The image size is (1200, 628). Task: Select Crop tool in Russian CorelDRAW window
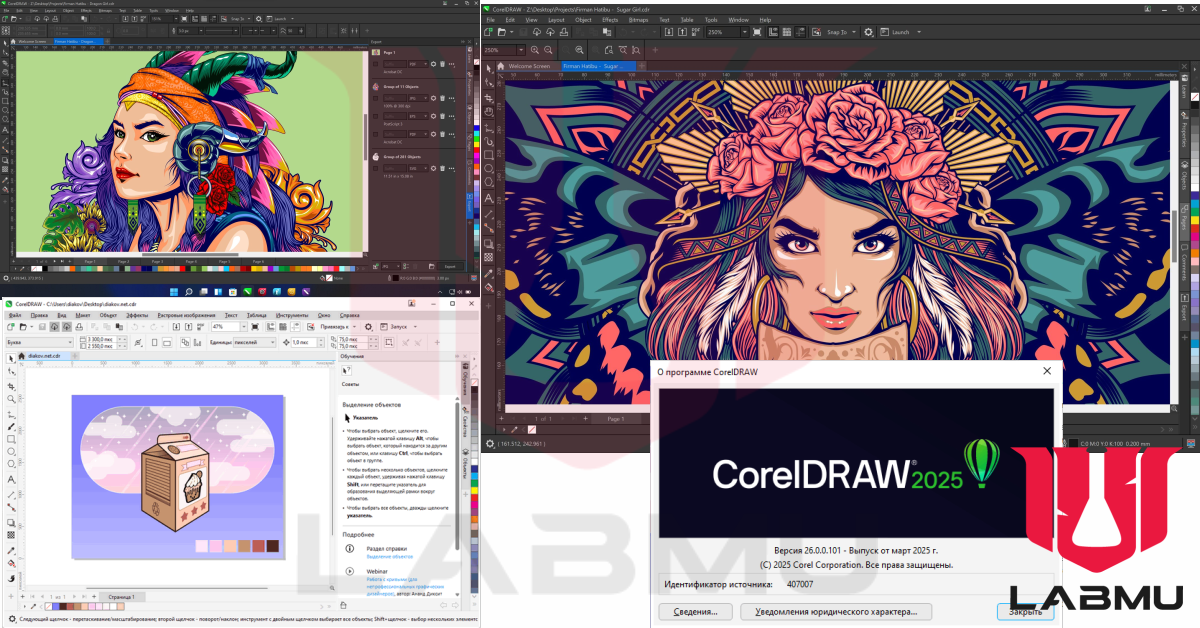(11, 386)
